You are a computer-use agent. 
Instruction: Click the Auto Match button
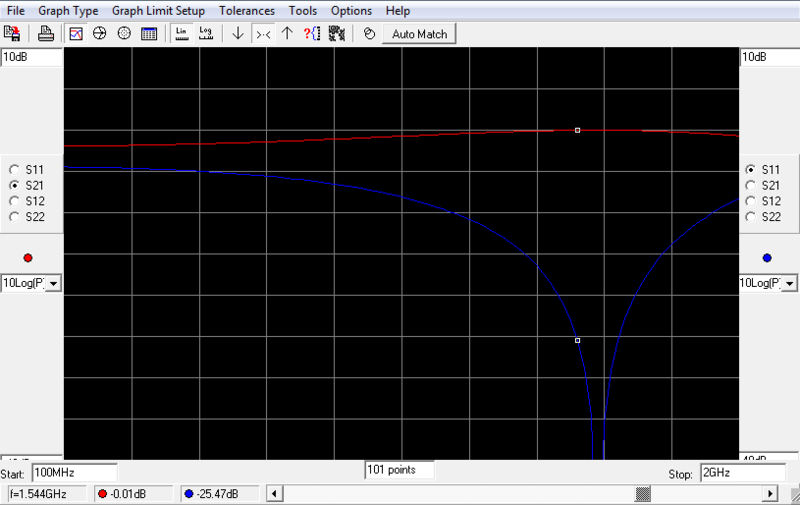tap(419, 34)
